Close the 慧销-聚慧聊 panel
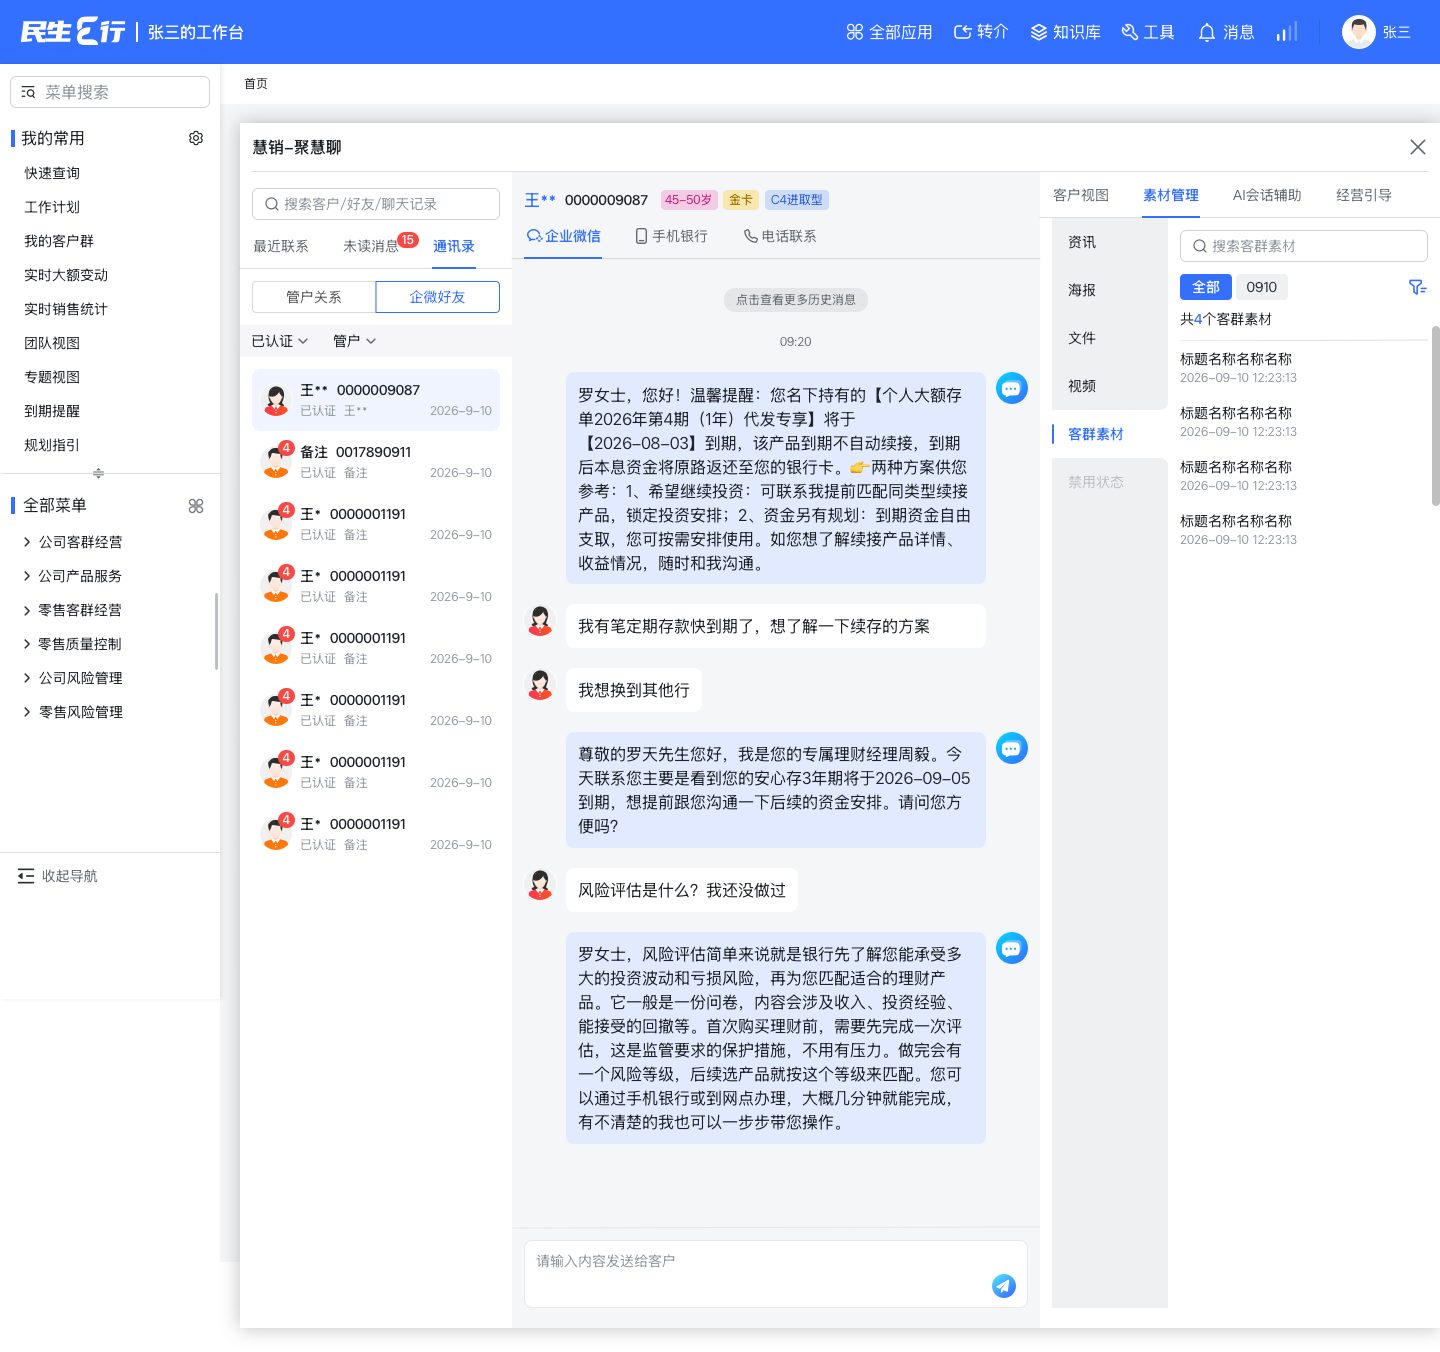Image resolution: width=1440 pixels, height=1352 pixels. tap(1417, 147)
